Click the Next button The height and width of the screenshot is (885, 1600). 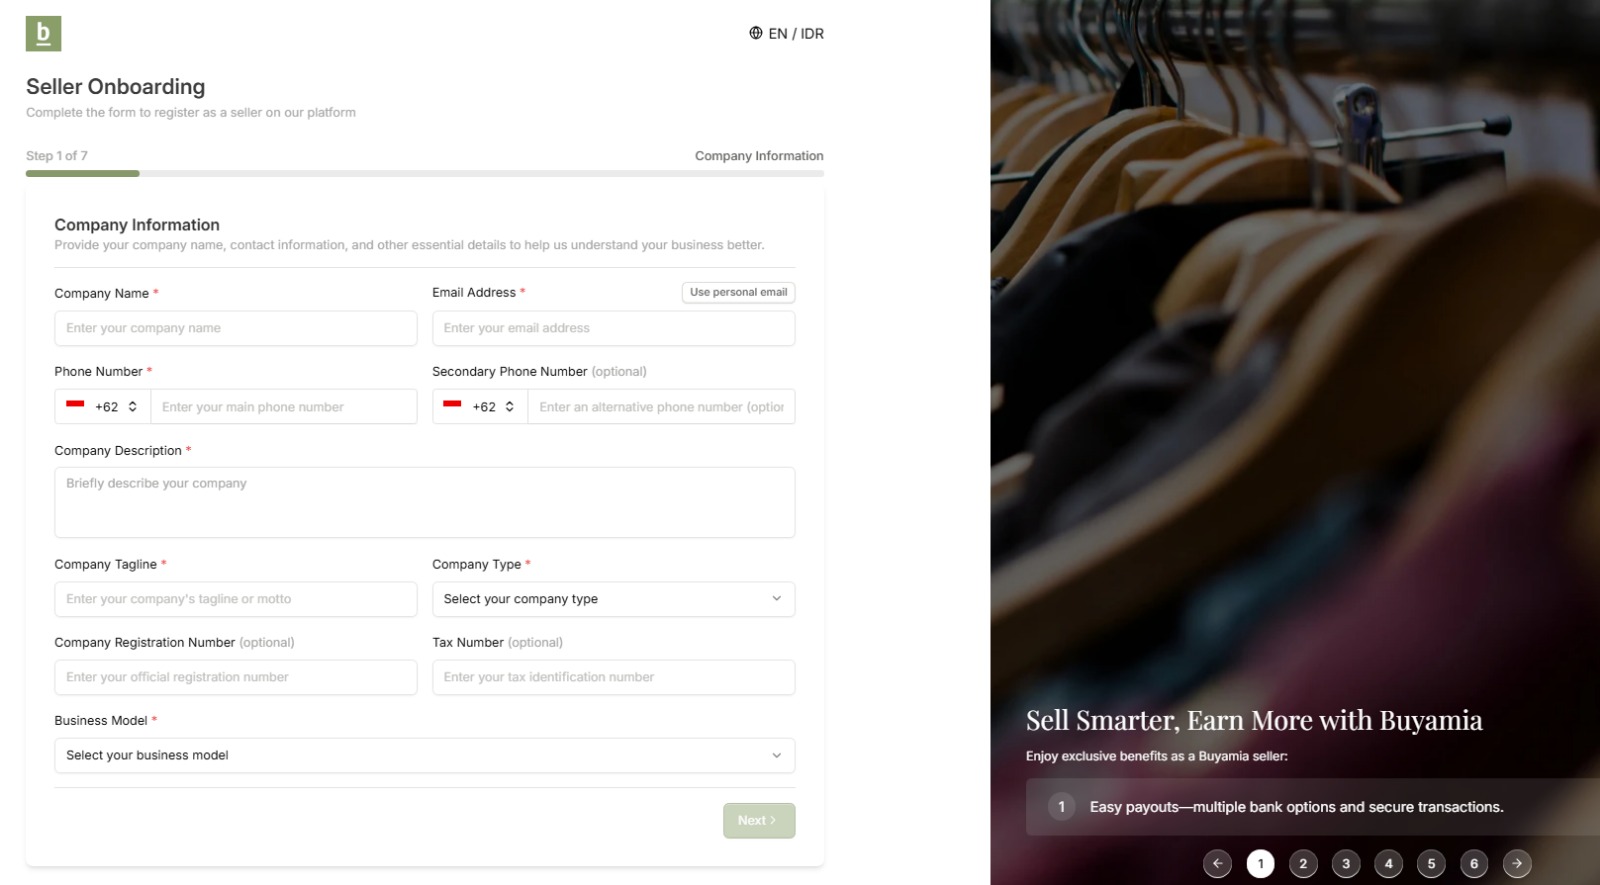pos(758,820)
